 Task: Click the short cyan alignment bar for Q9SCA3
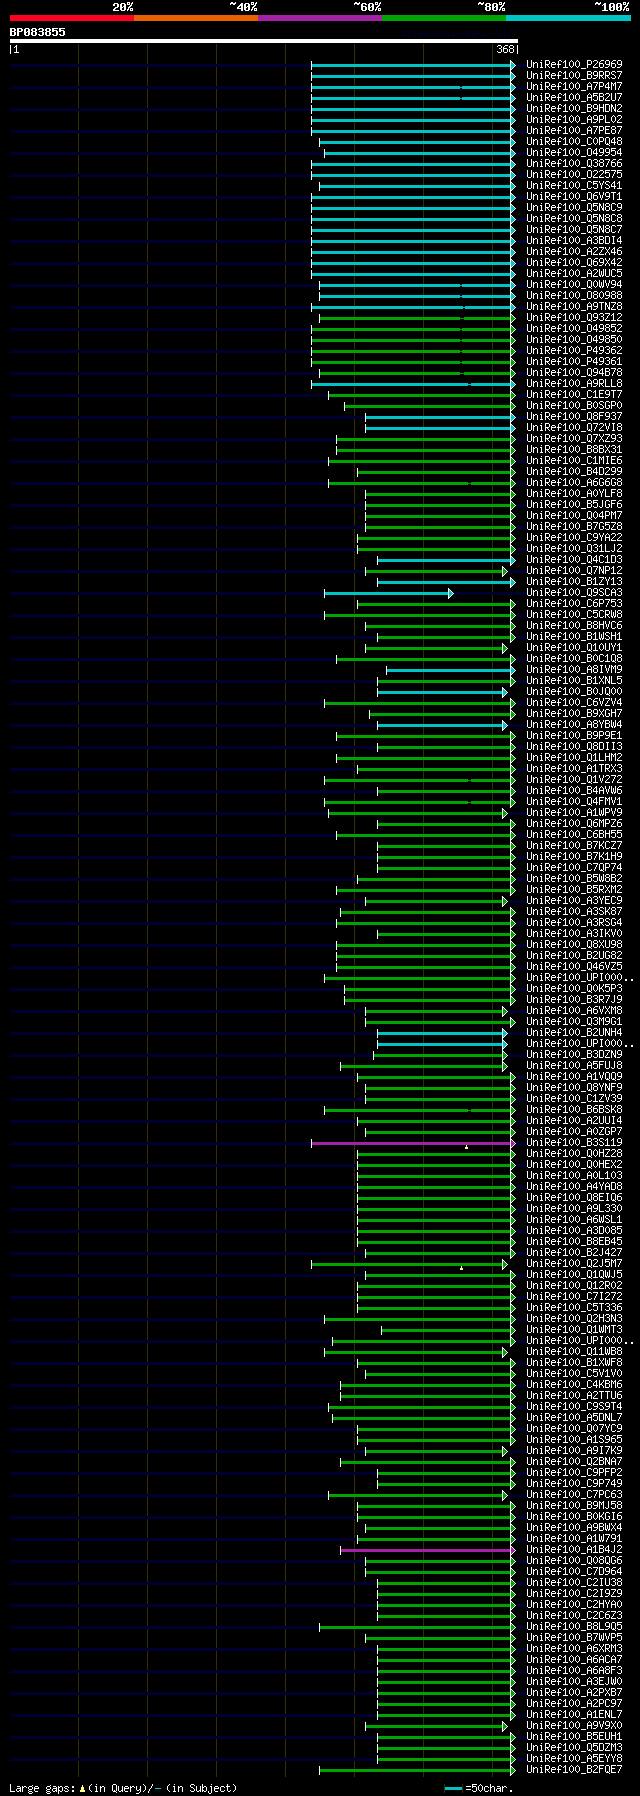pyautogui.click(x=388, y=594)
